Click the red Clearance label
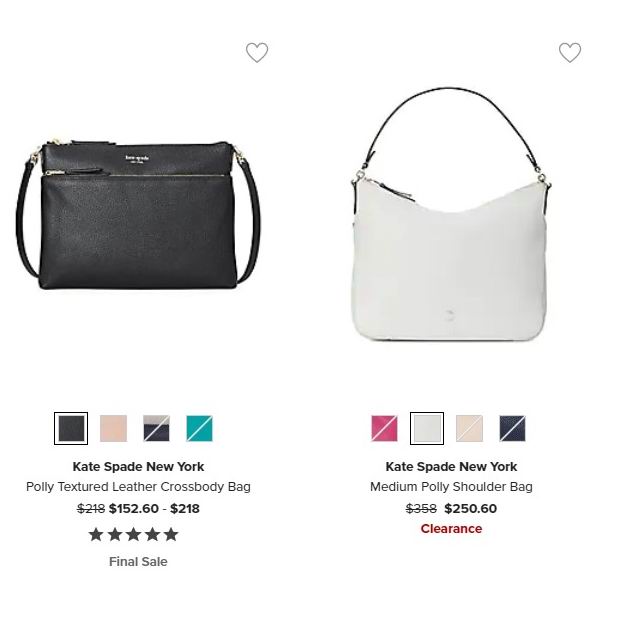The width and height of the screenshot is (631, 636). coord(451,529)
